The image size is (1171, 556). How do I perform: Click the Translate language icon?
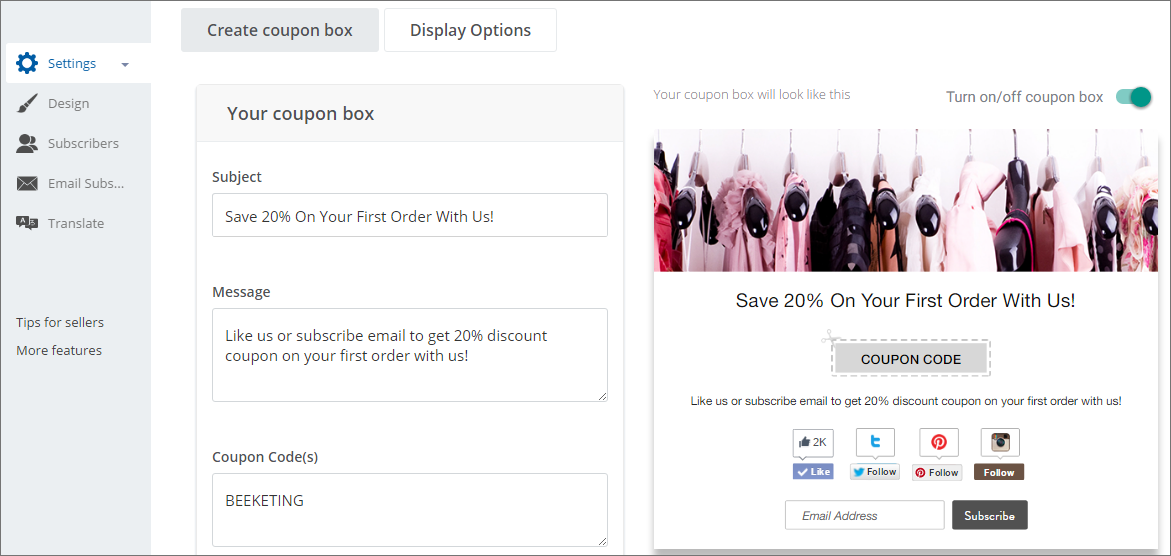tap(27, 223)
